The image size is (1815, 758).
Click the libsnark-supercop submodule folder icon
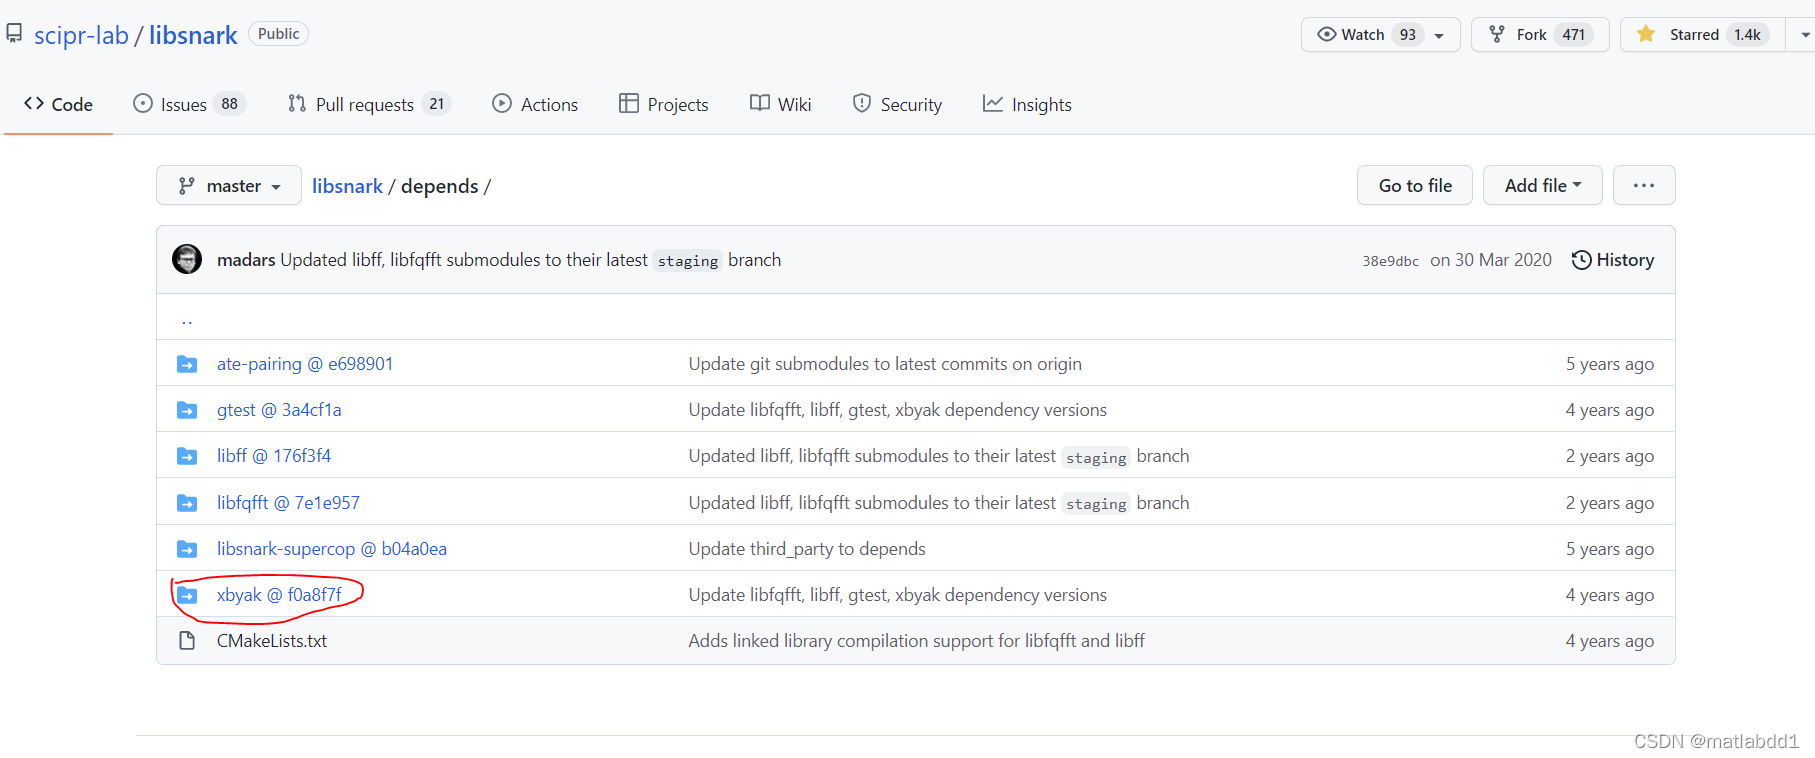[x=187, y=549]
